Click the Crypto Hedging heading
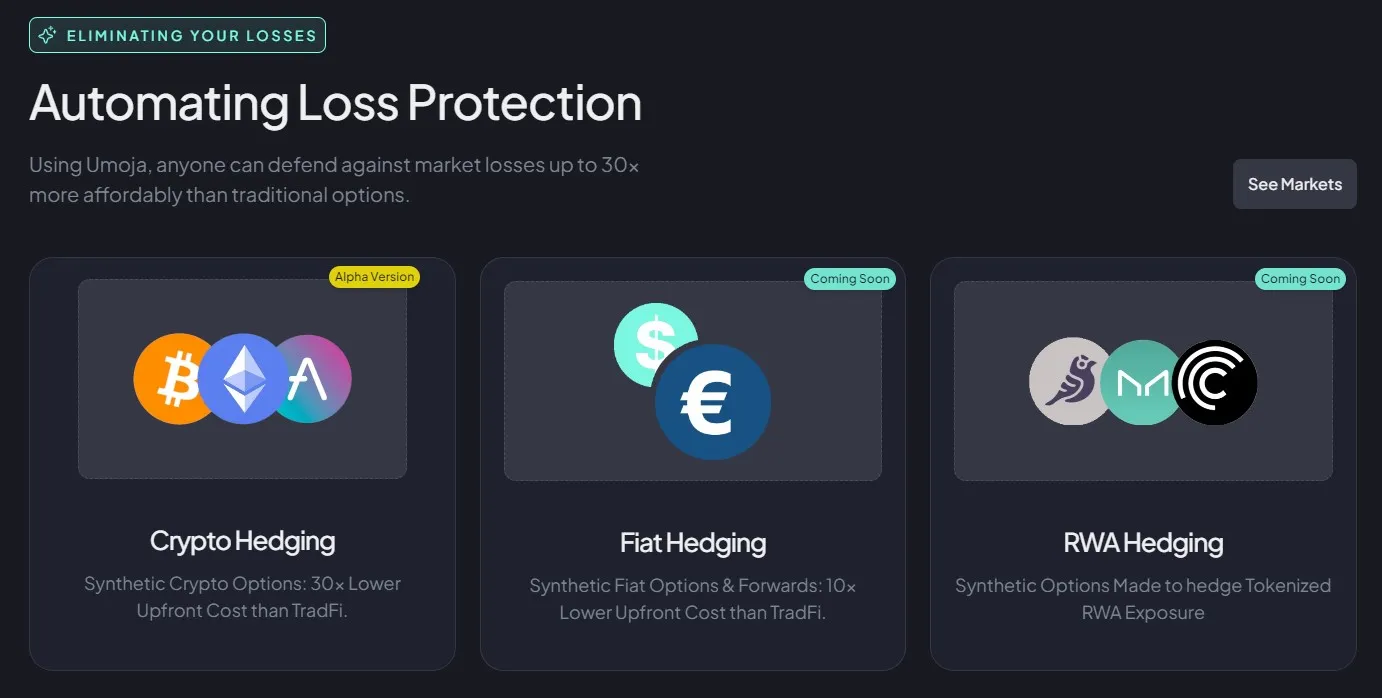The height and width of the screenshot is (698, 1382). click(x=242, y=540)
